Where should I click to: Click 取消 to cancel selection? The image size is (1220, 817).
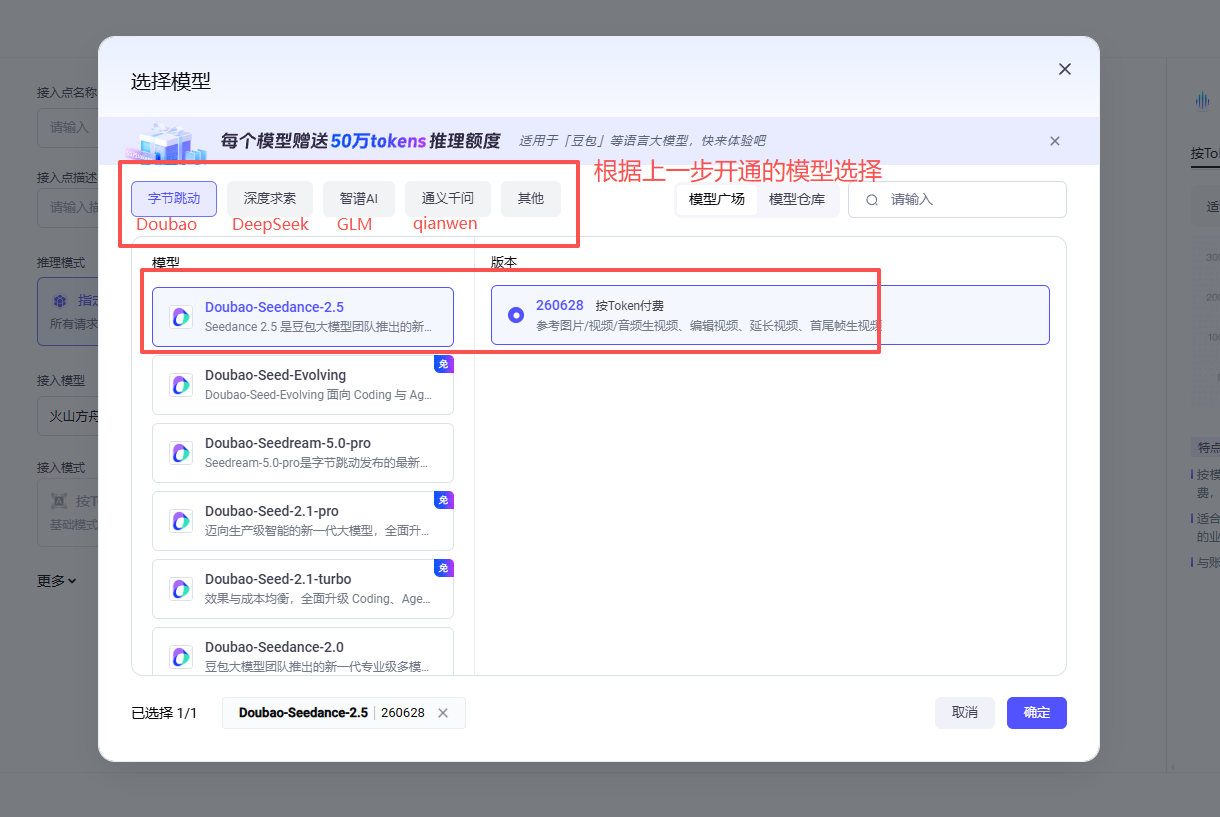point(965,713)
